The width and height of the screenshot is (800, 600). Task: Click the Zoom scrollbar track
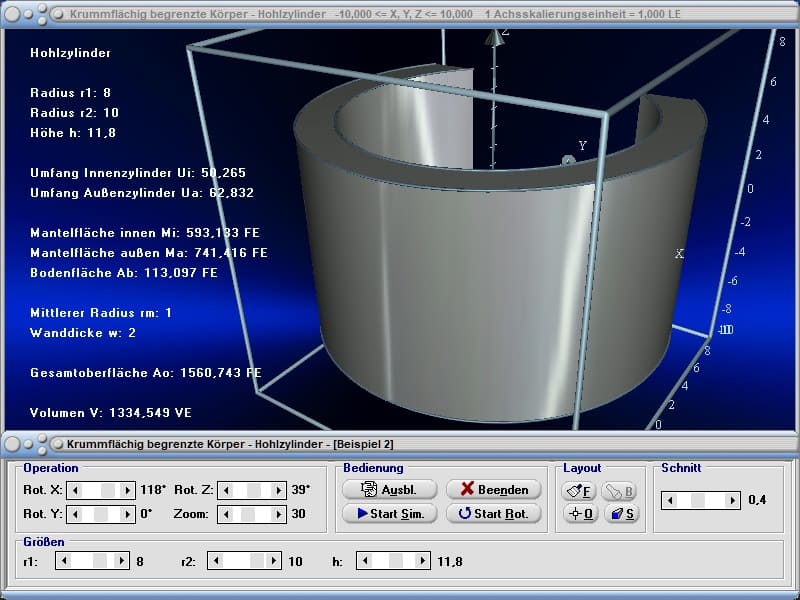pyautogui.click(x=252, y=514)
